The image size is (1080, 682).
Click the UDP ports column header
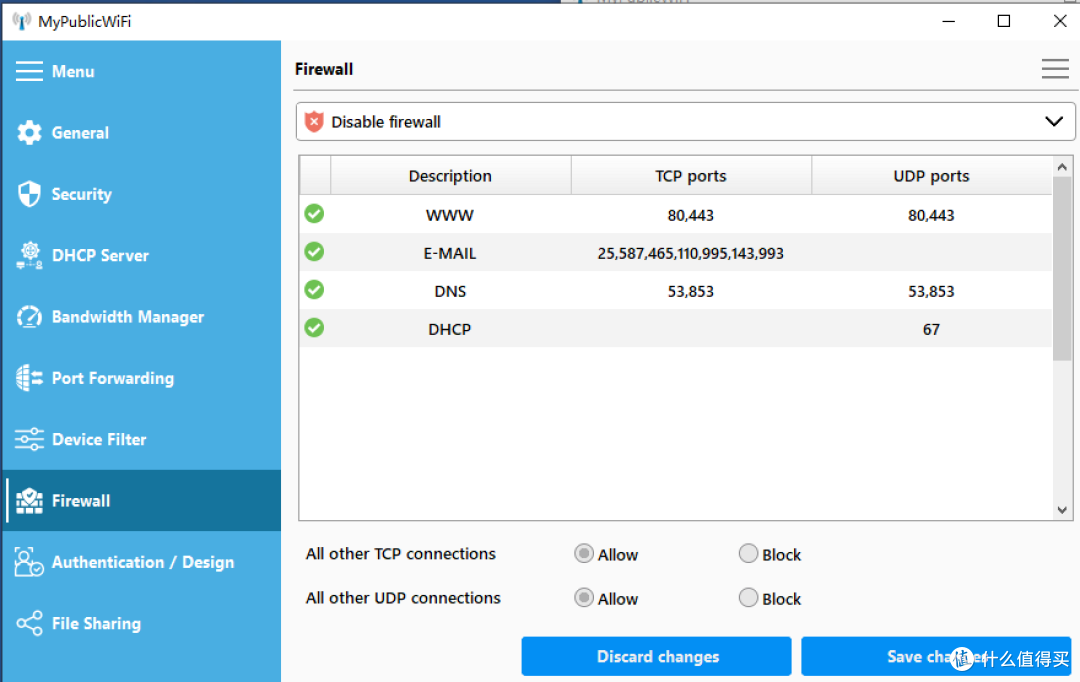click(931, 176)
